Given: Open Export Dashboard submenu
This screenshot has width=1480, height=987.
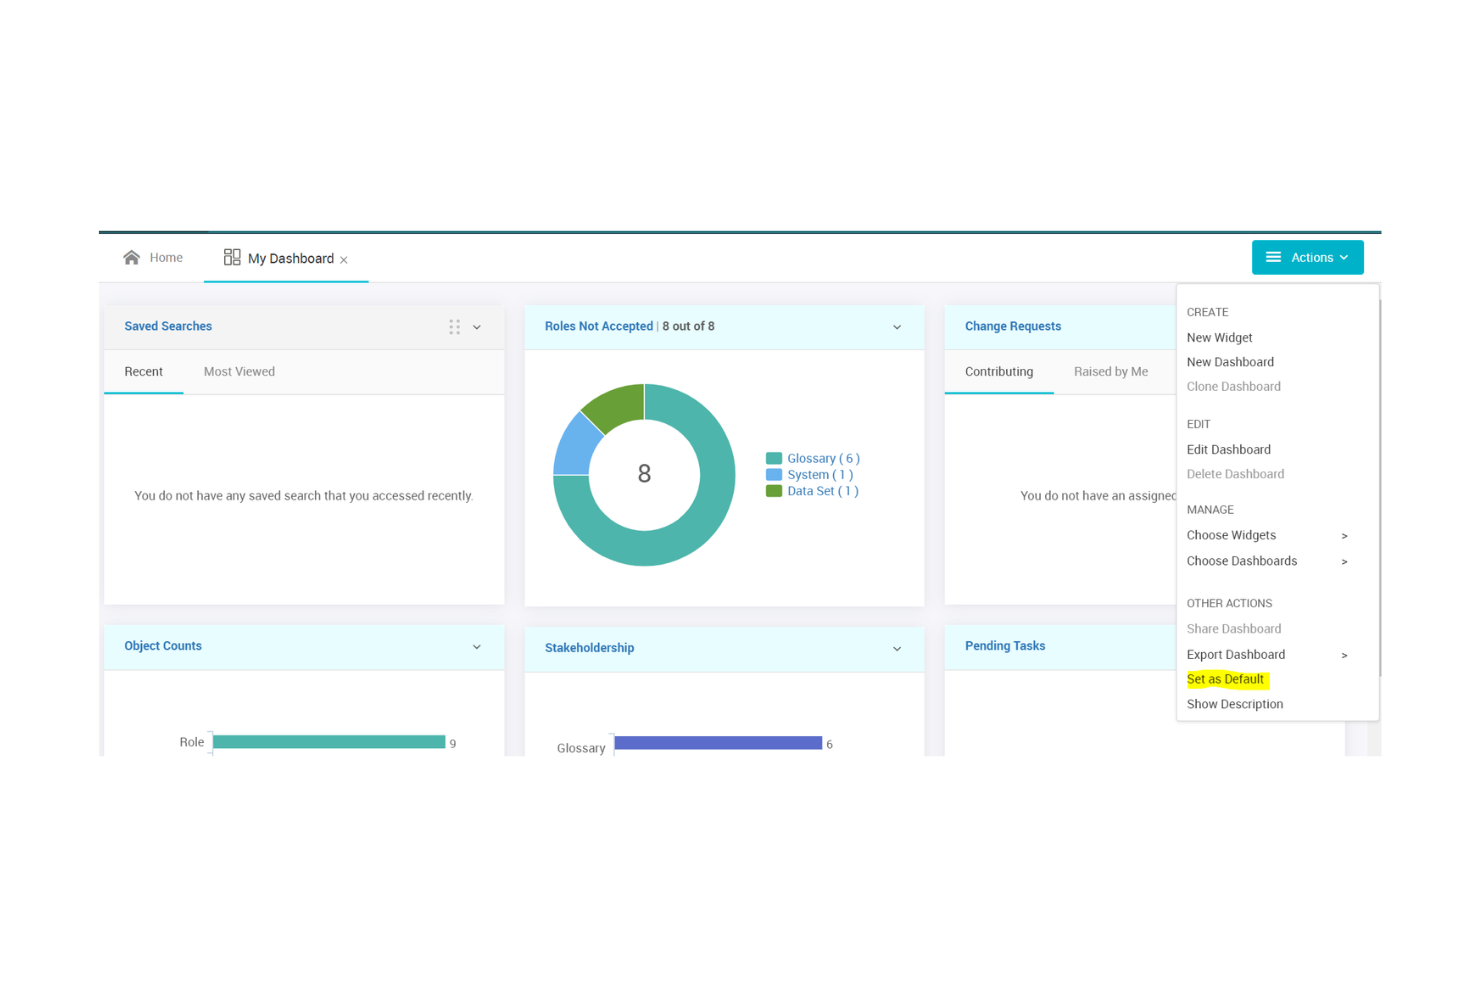Looking at the screenshot, I should pyautogui.click(x=1267, y=655).
